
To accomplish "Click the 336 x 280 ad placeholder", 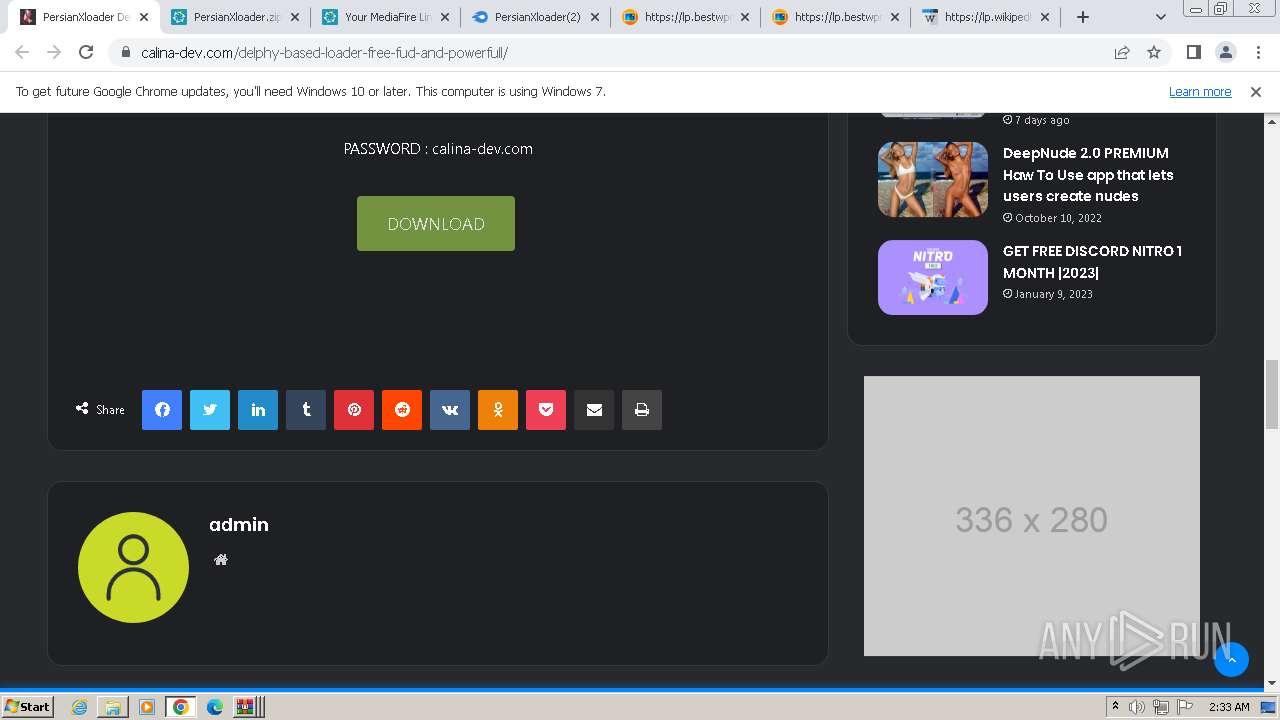I will pos(1031,516).
